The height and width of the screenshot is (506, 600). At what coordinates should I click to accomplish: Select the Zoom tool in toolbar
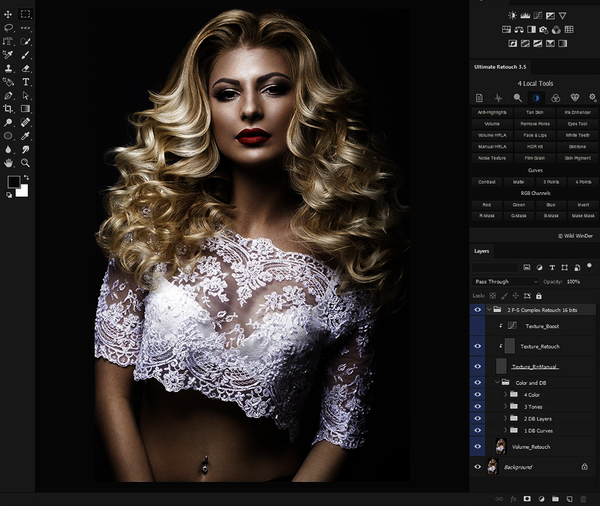(x=25, y=163)
